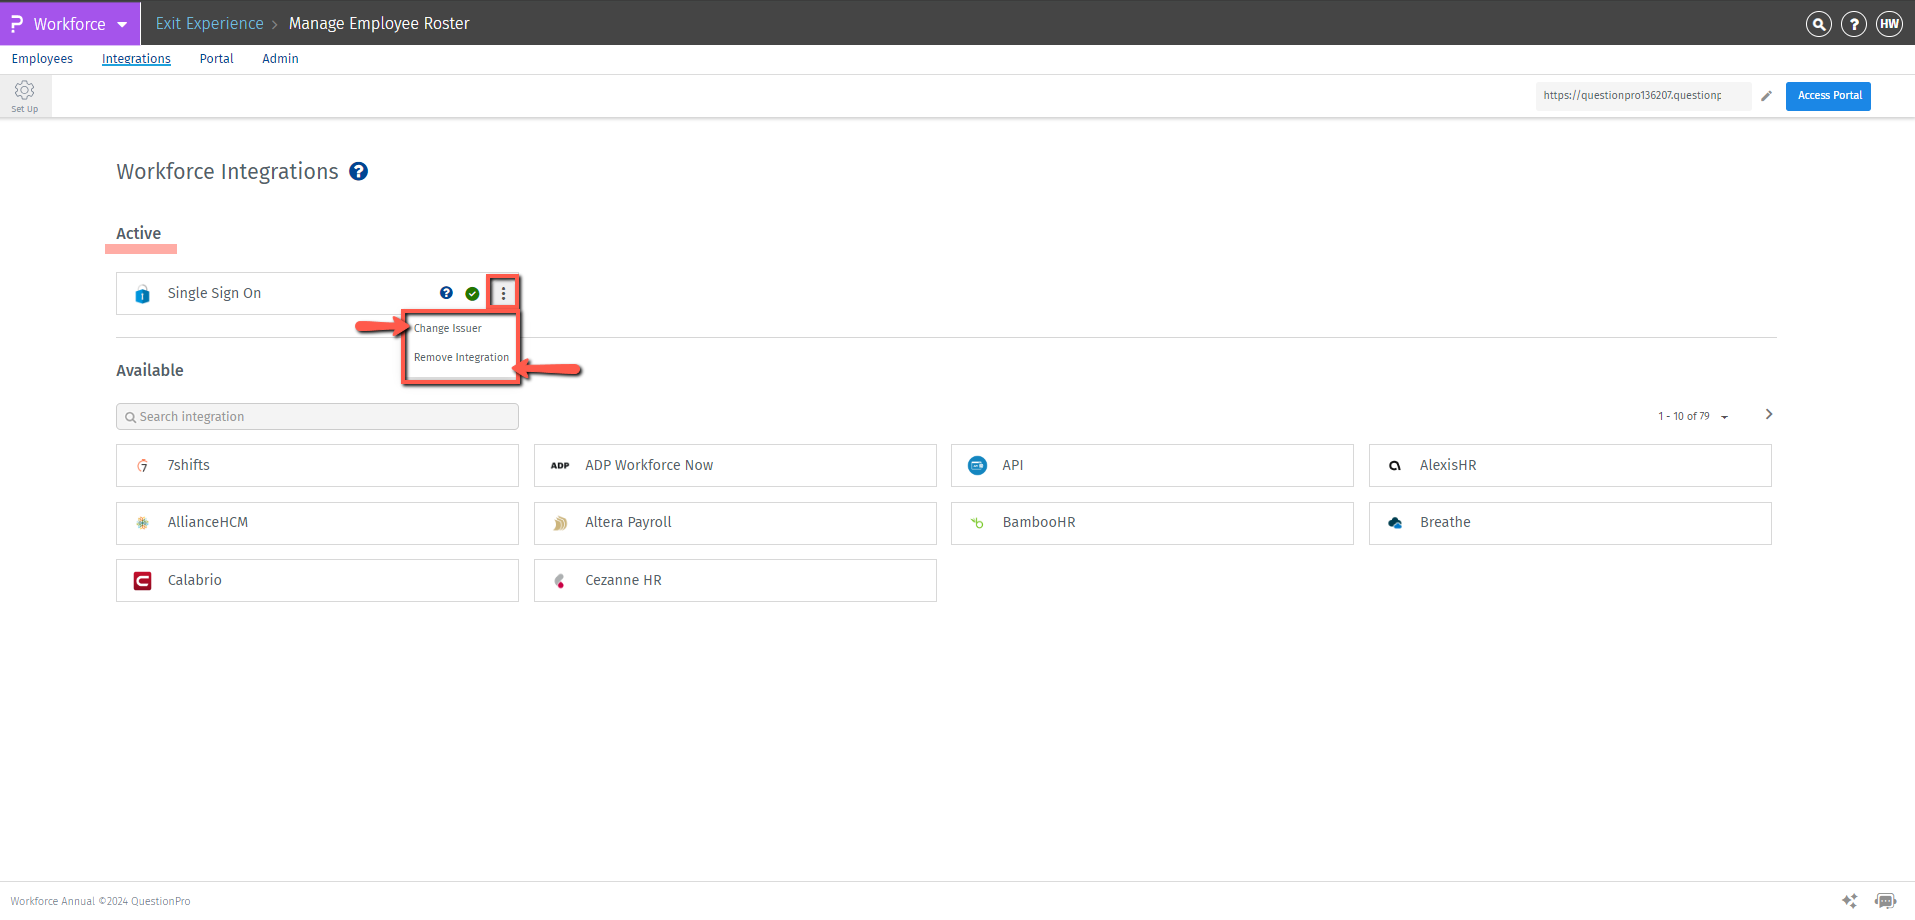Choose Change Issuer from the menu

[x=448, y=328]
